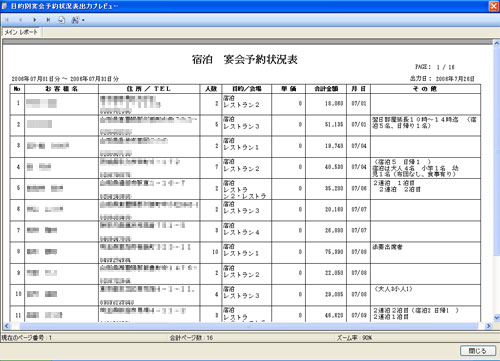Open the dropdown arrow beside search icon
The width and height of the screenshot is (500, 361).
(83, 20)
